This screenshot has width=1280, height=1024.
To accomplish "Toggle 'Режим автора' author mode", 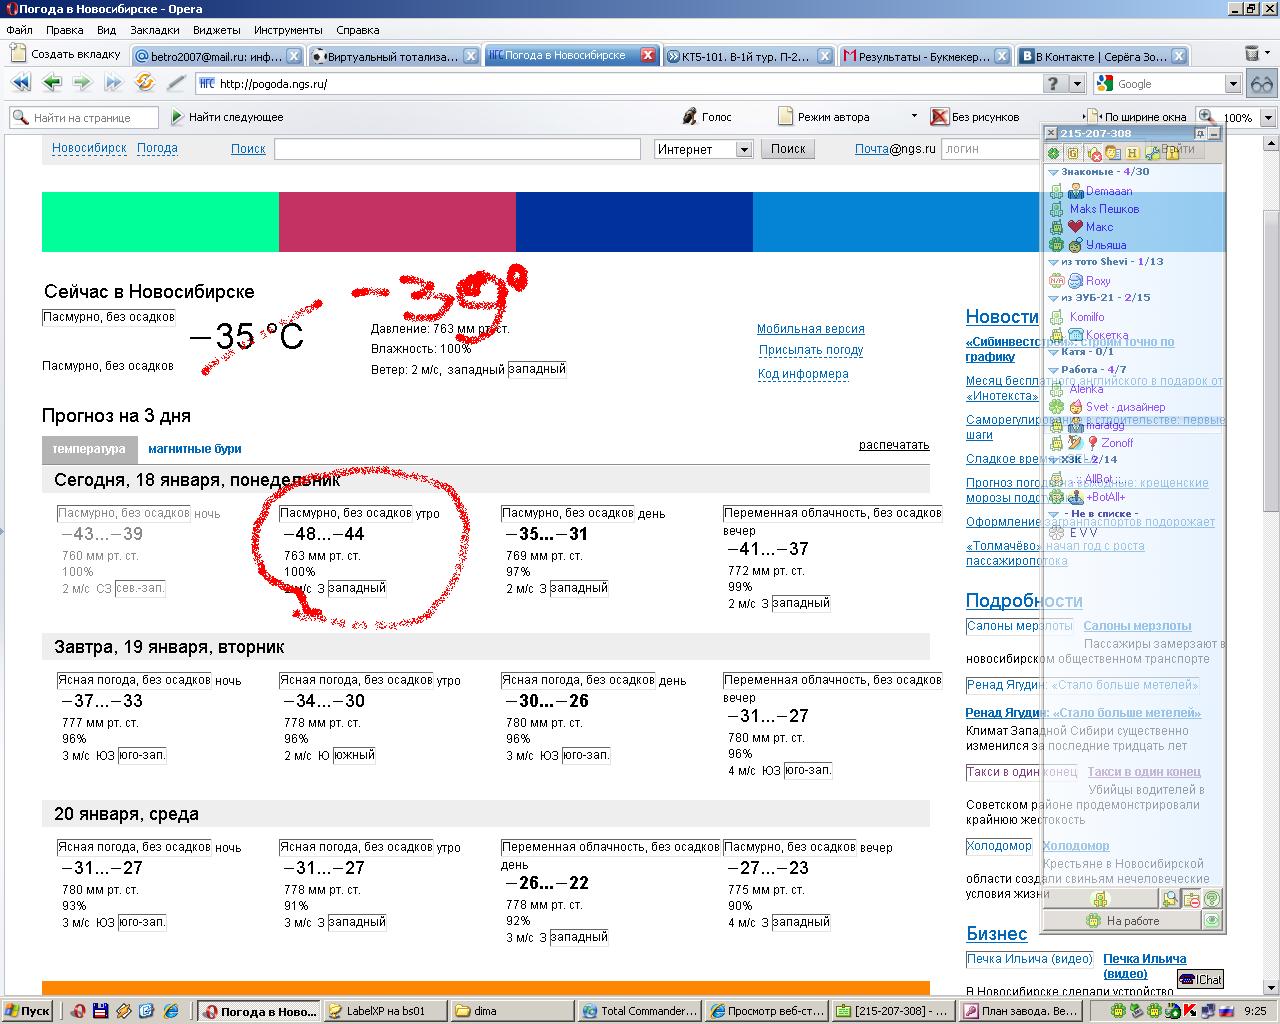I will pyautogui.click(x=824, y=117).
